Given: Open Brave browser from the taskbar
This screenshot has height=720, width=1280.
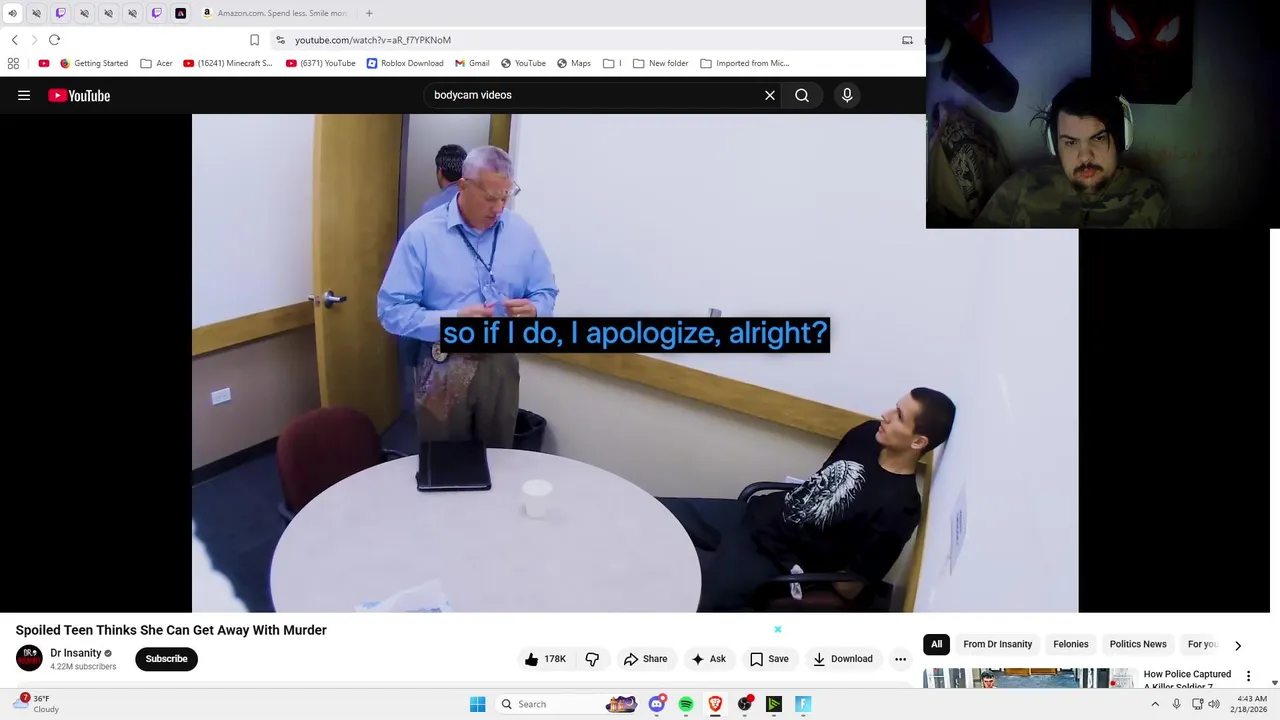Looking at the screenshot, I should [715, 704].
